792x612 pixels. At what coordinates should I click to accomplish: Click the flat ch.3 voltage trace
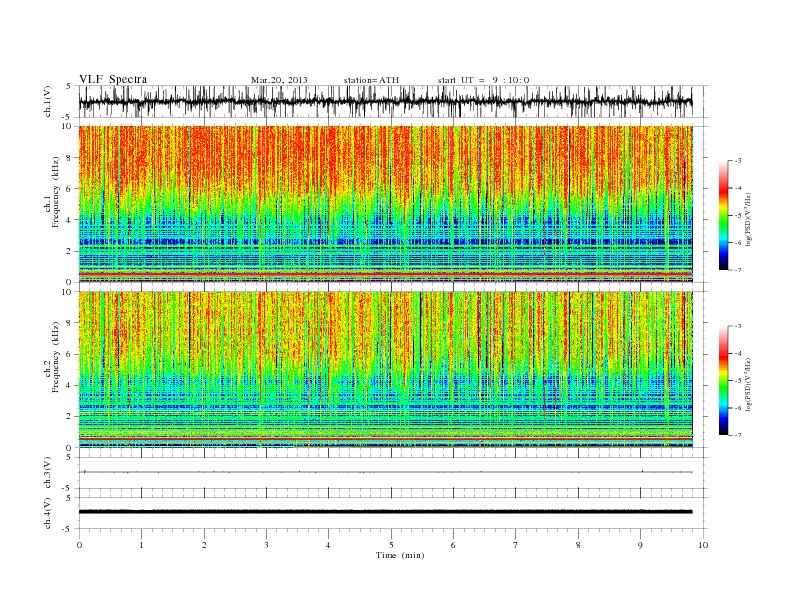coord(385,472)
